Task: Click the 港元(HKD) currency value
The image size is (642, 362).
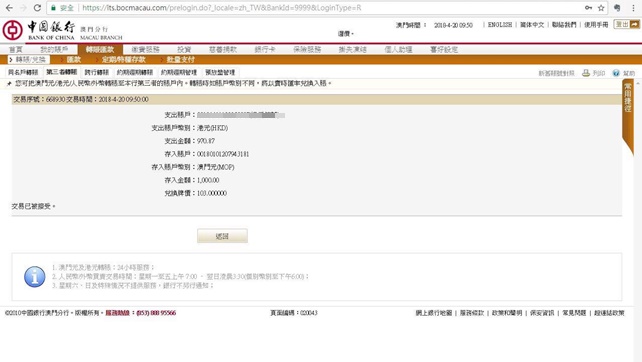Action: pyautogui.click(x=212, y=128)
